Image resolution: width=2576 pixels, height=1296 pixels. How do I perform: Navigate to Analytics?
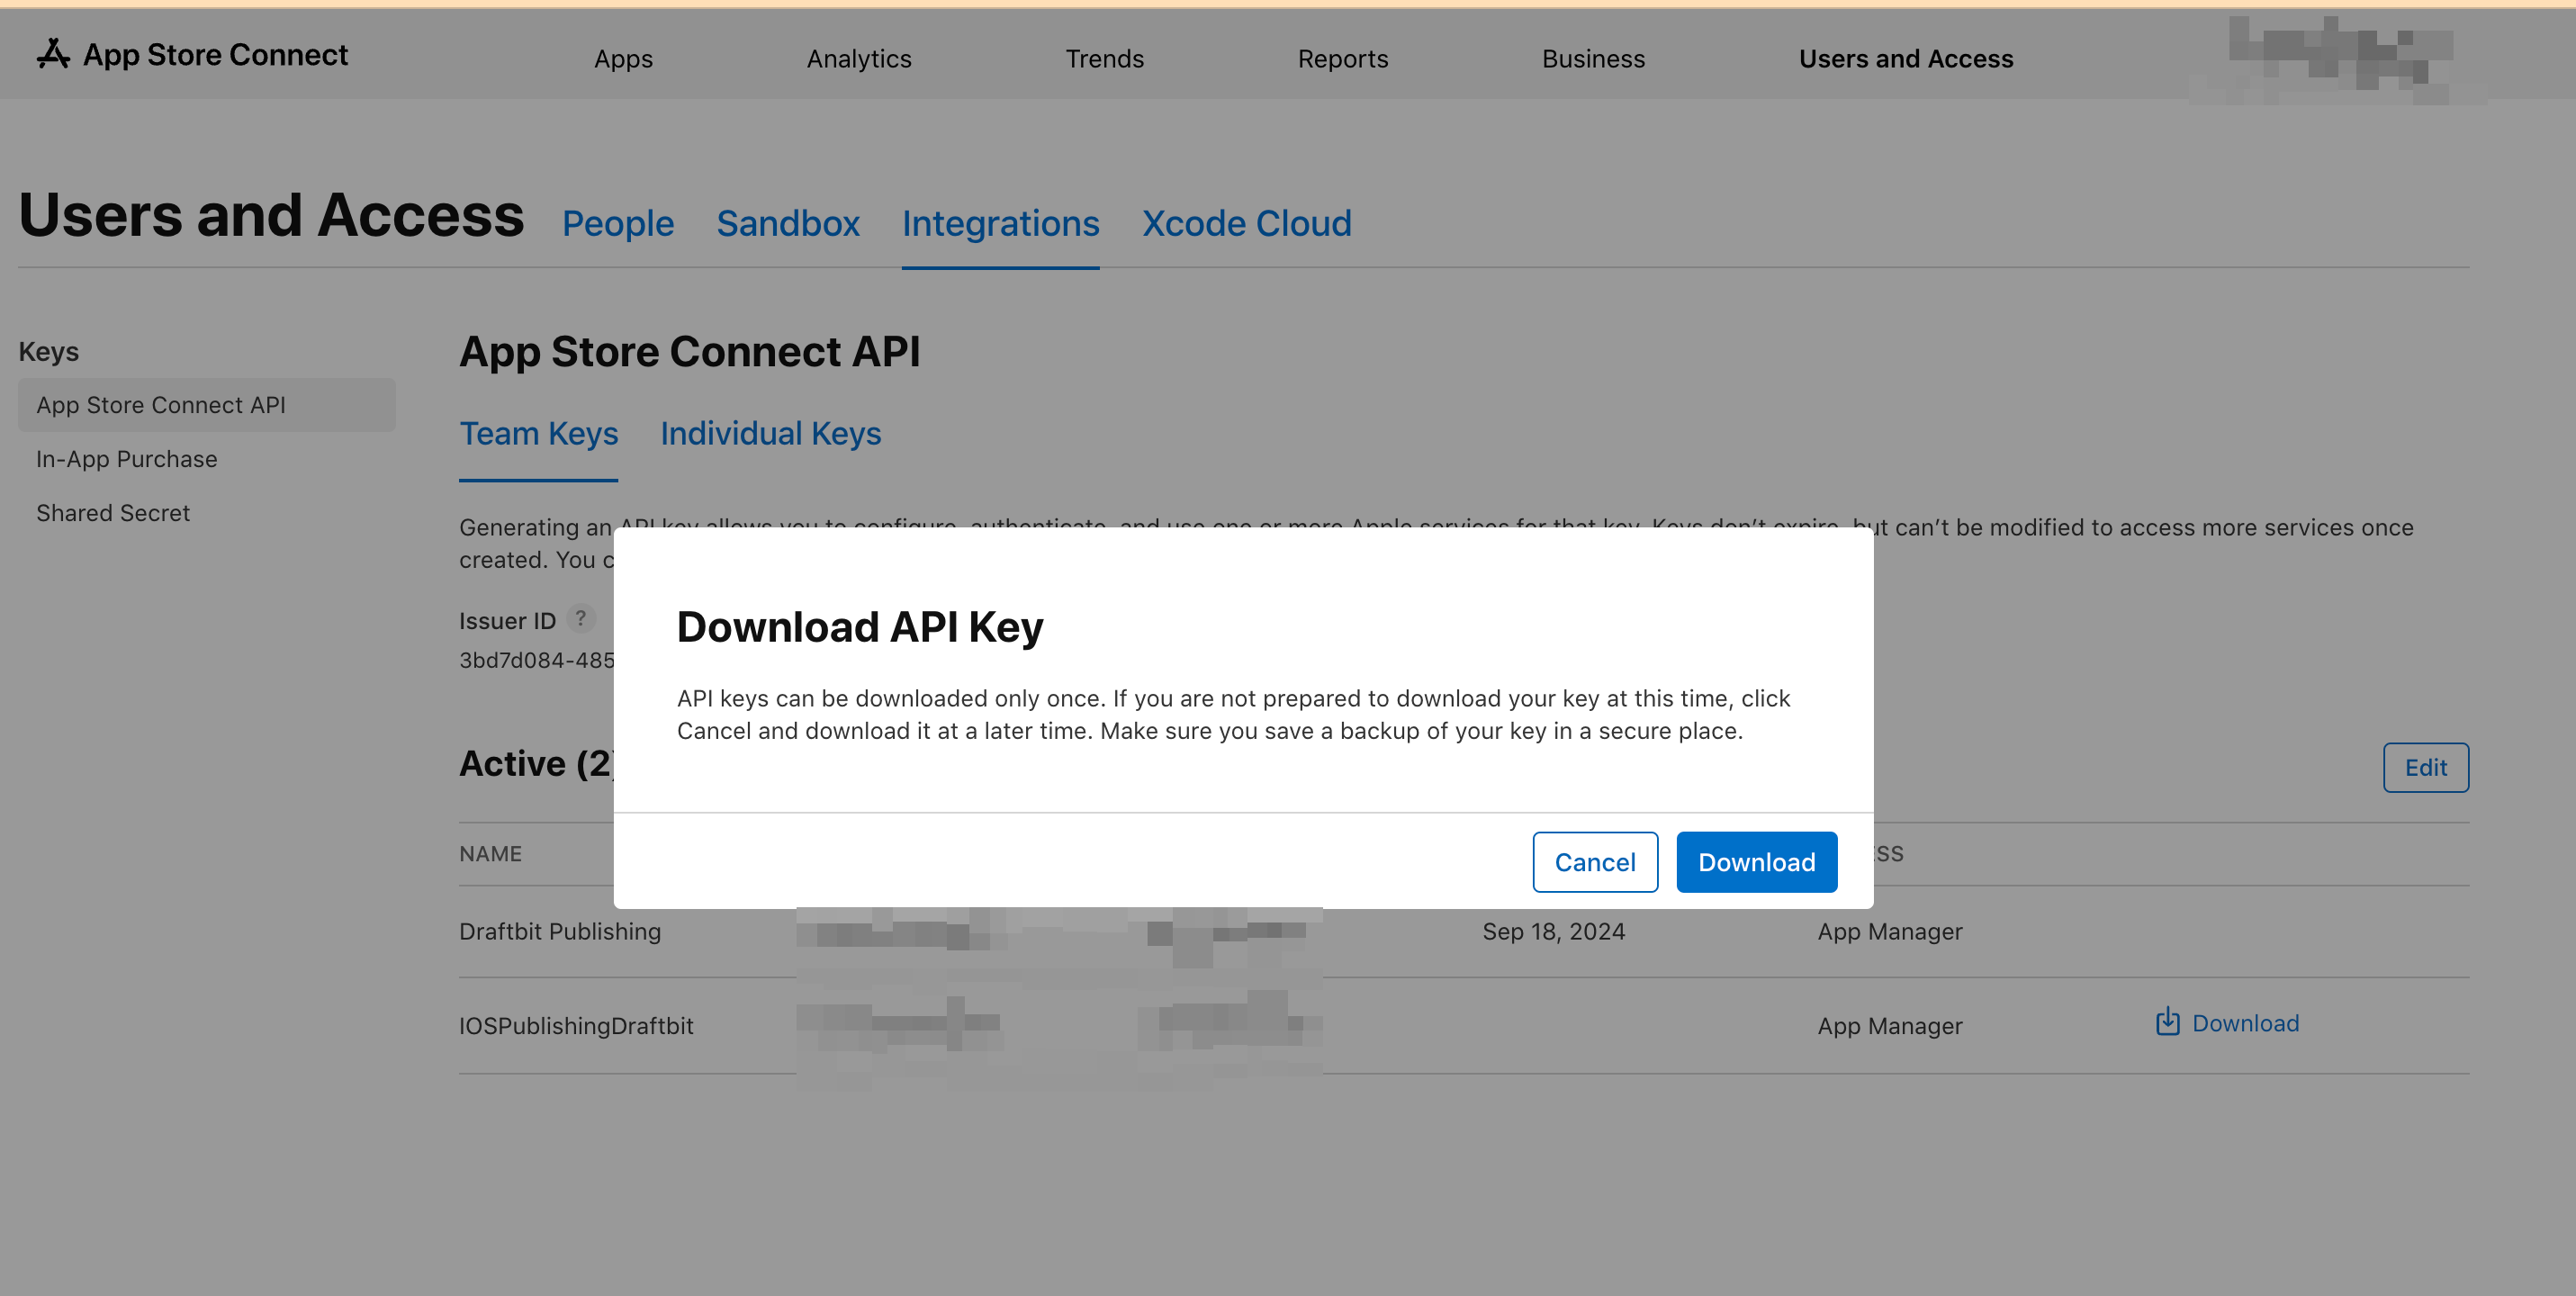[x=858, y=58]
